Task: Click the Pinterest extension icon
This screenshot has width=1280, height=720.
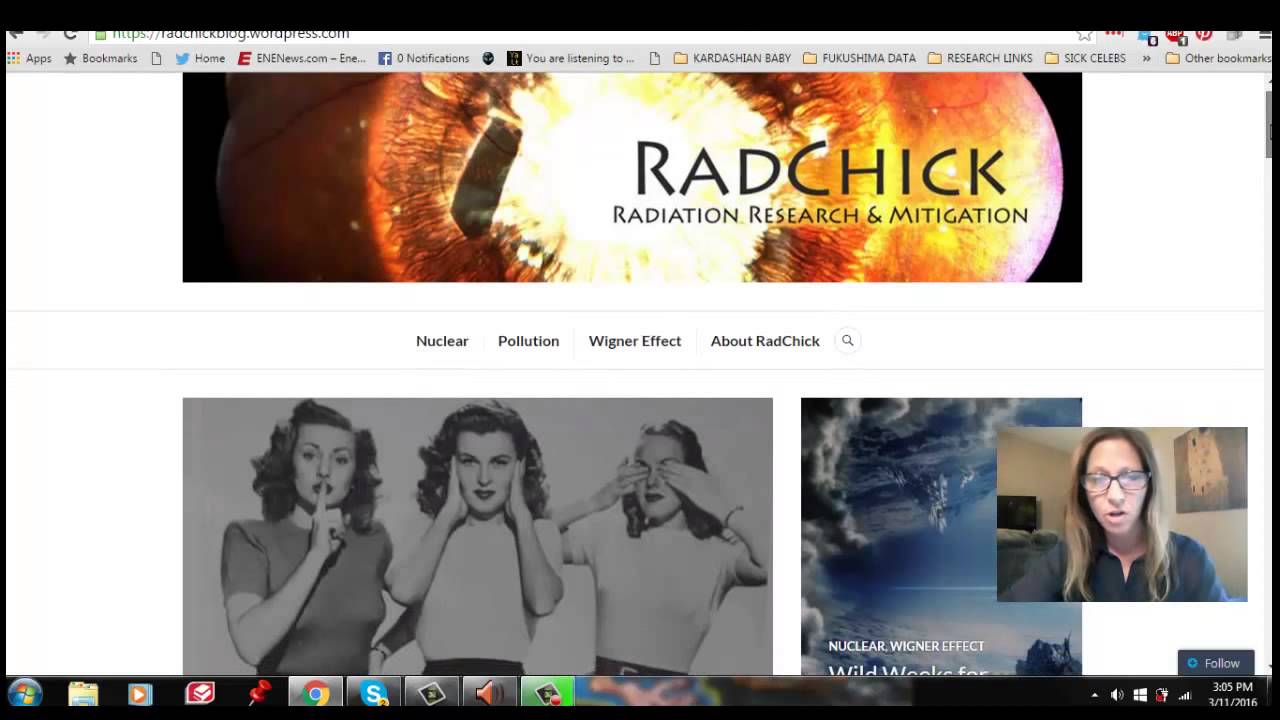Action: tap(1204, 34)
